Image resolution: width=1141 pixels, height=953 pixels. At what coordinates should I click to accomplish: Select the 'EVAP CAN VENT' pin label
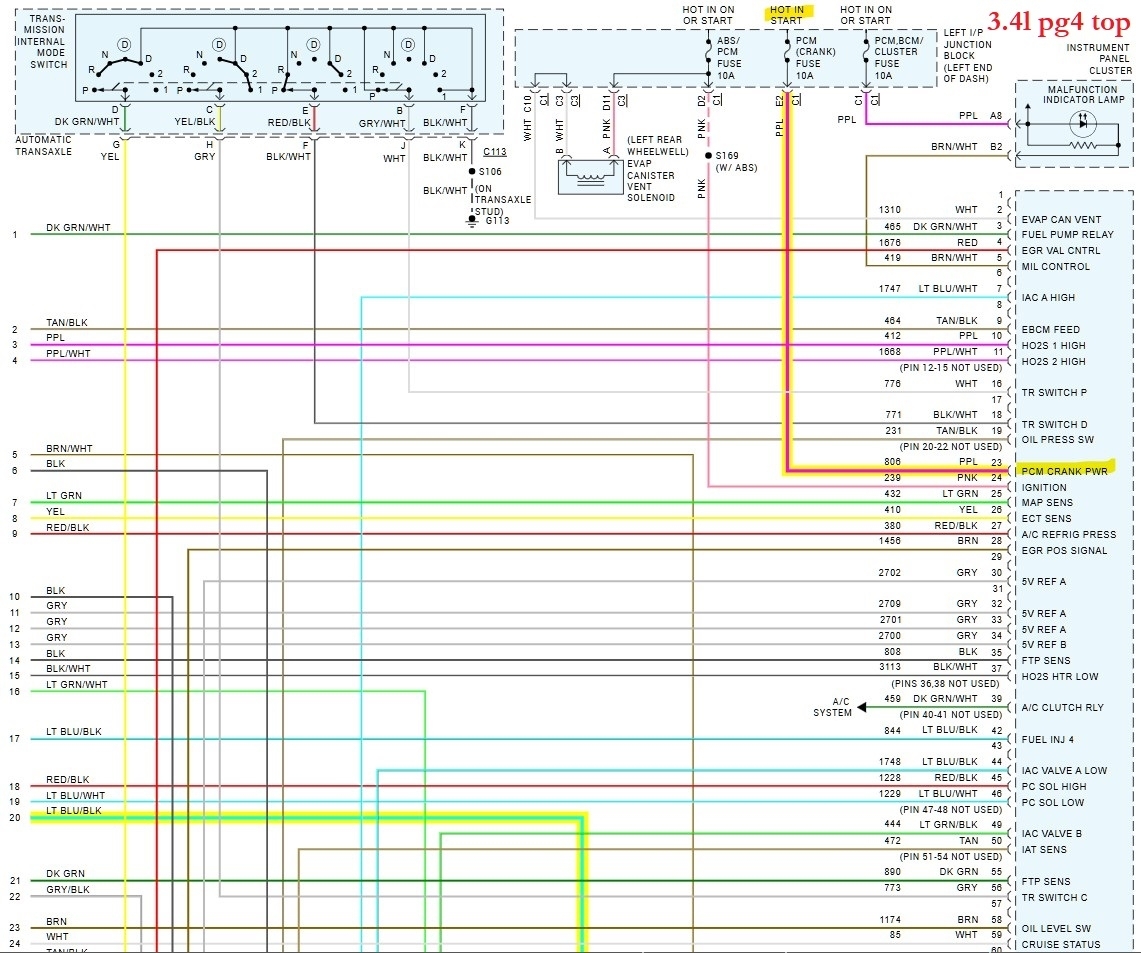point(1061,220)
